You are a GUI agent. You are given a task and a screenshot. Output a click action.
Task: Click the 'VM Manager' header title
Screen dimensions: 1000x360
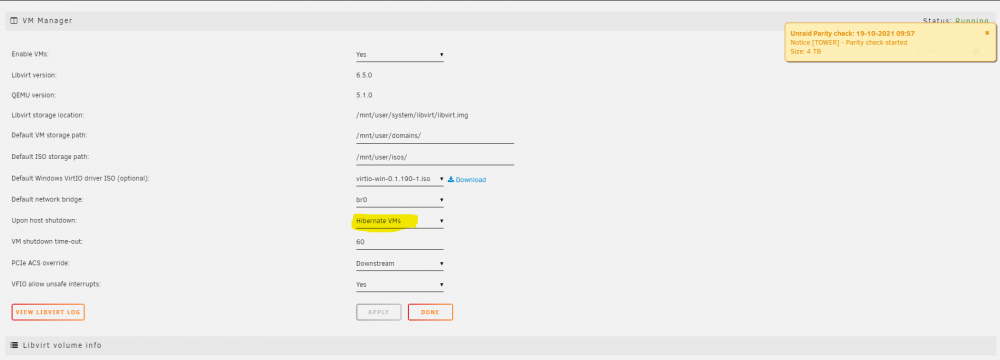pos(47,20)
